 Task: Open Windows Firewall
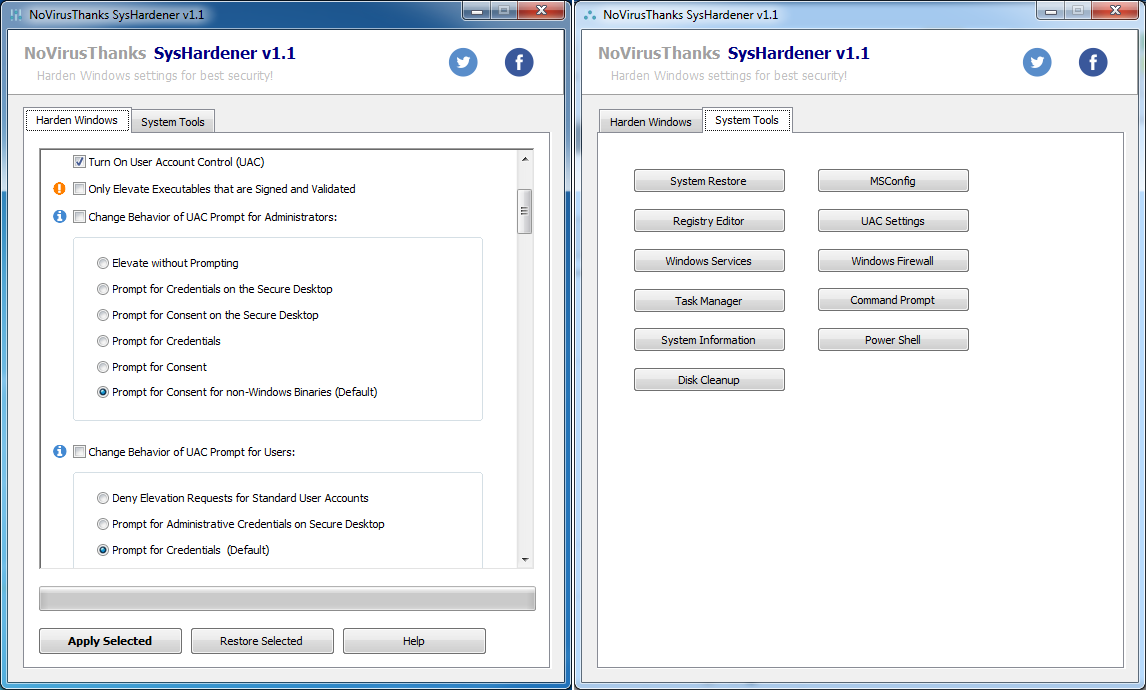[892, 260]
